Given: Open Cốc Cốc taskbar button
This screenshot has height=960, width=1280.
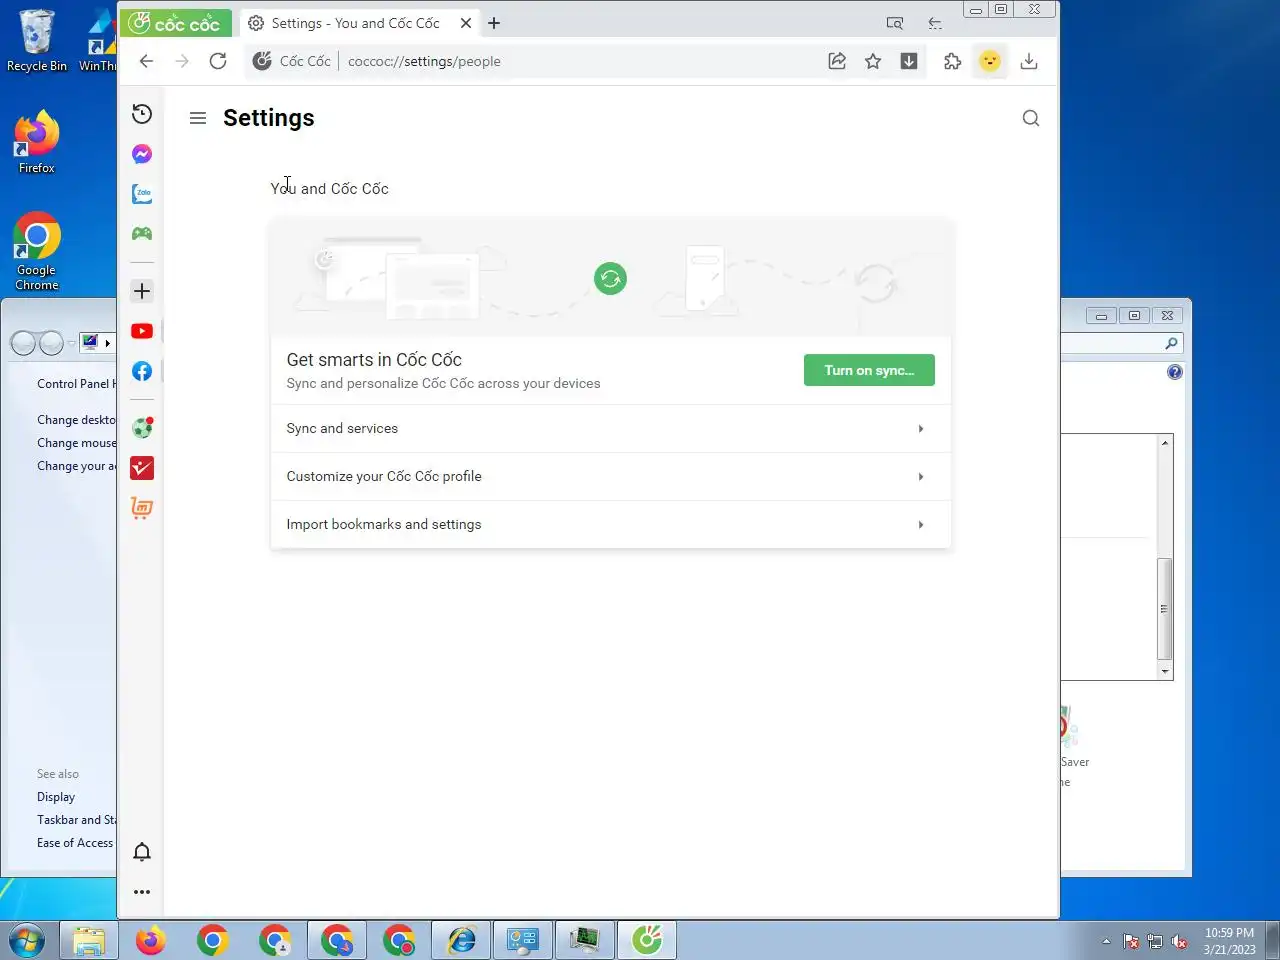Looking at the screenshot, I should coord(647,941).
